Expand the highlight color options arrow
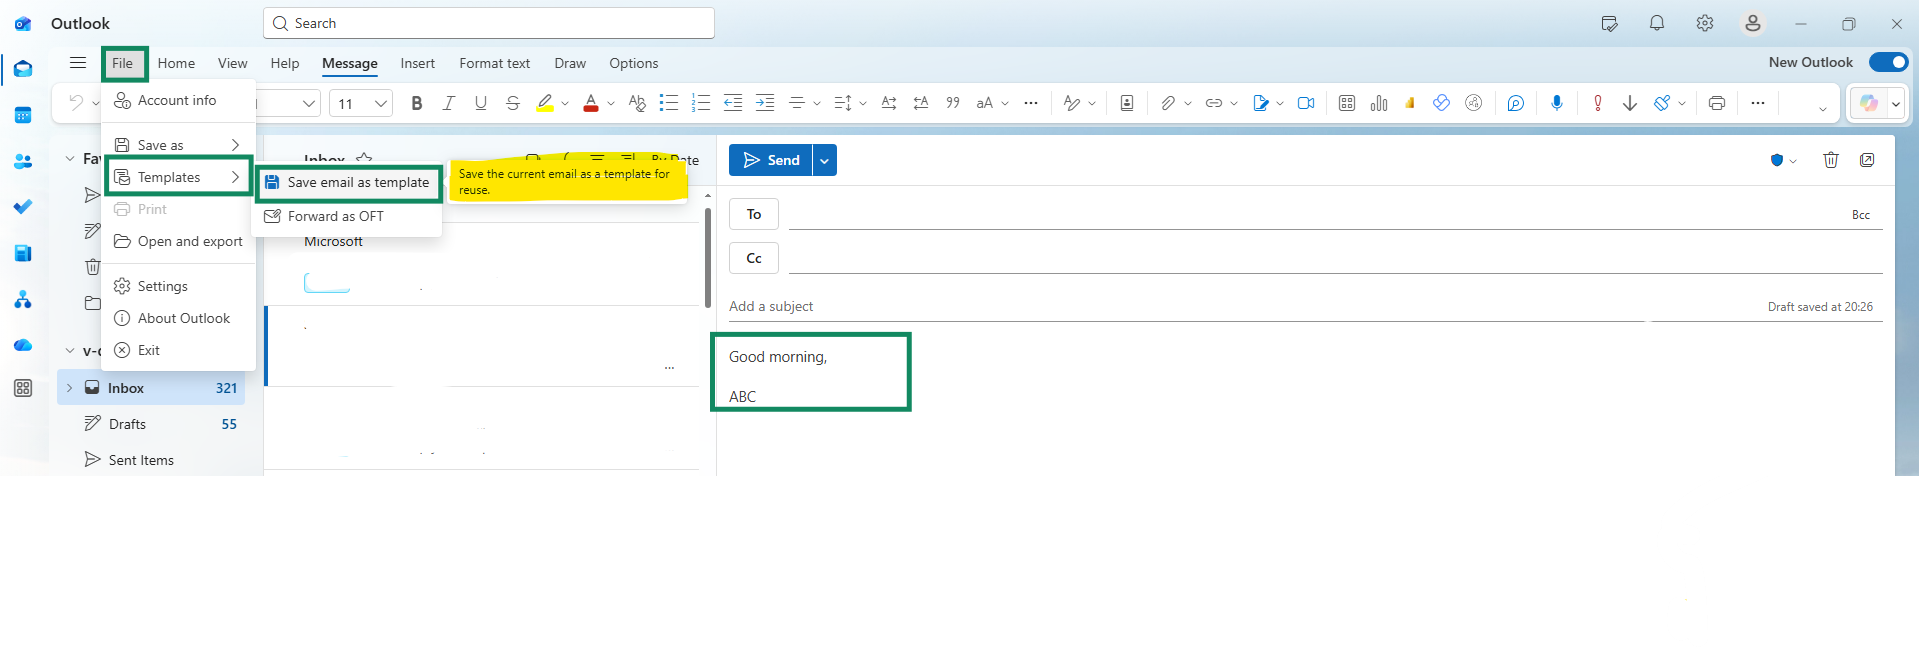 click(x=565, y=103)
